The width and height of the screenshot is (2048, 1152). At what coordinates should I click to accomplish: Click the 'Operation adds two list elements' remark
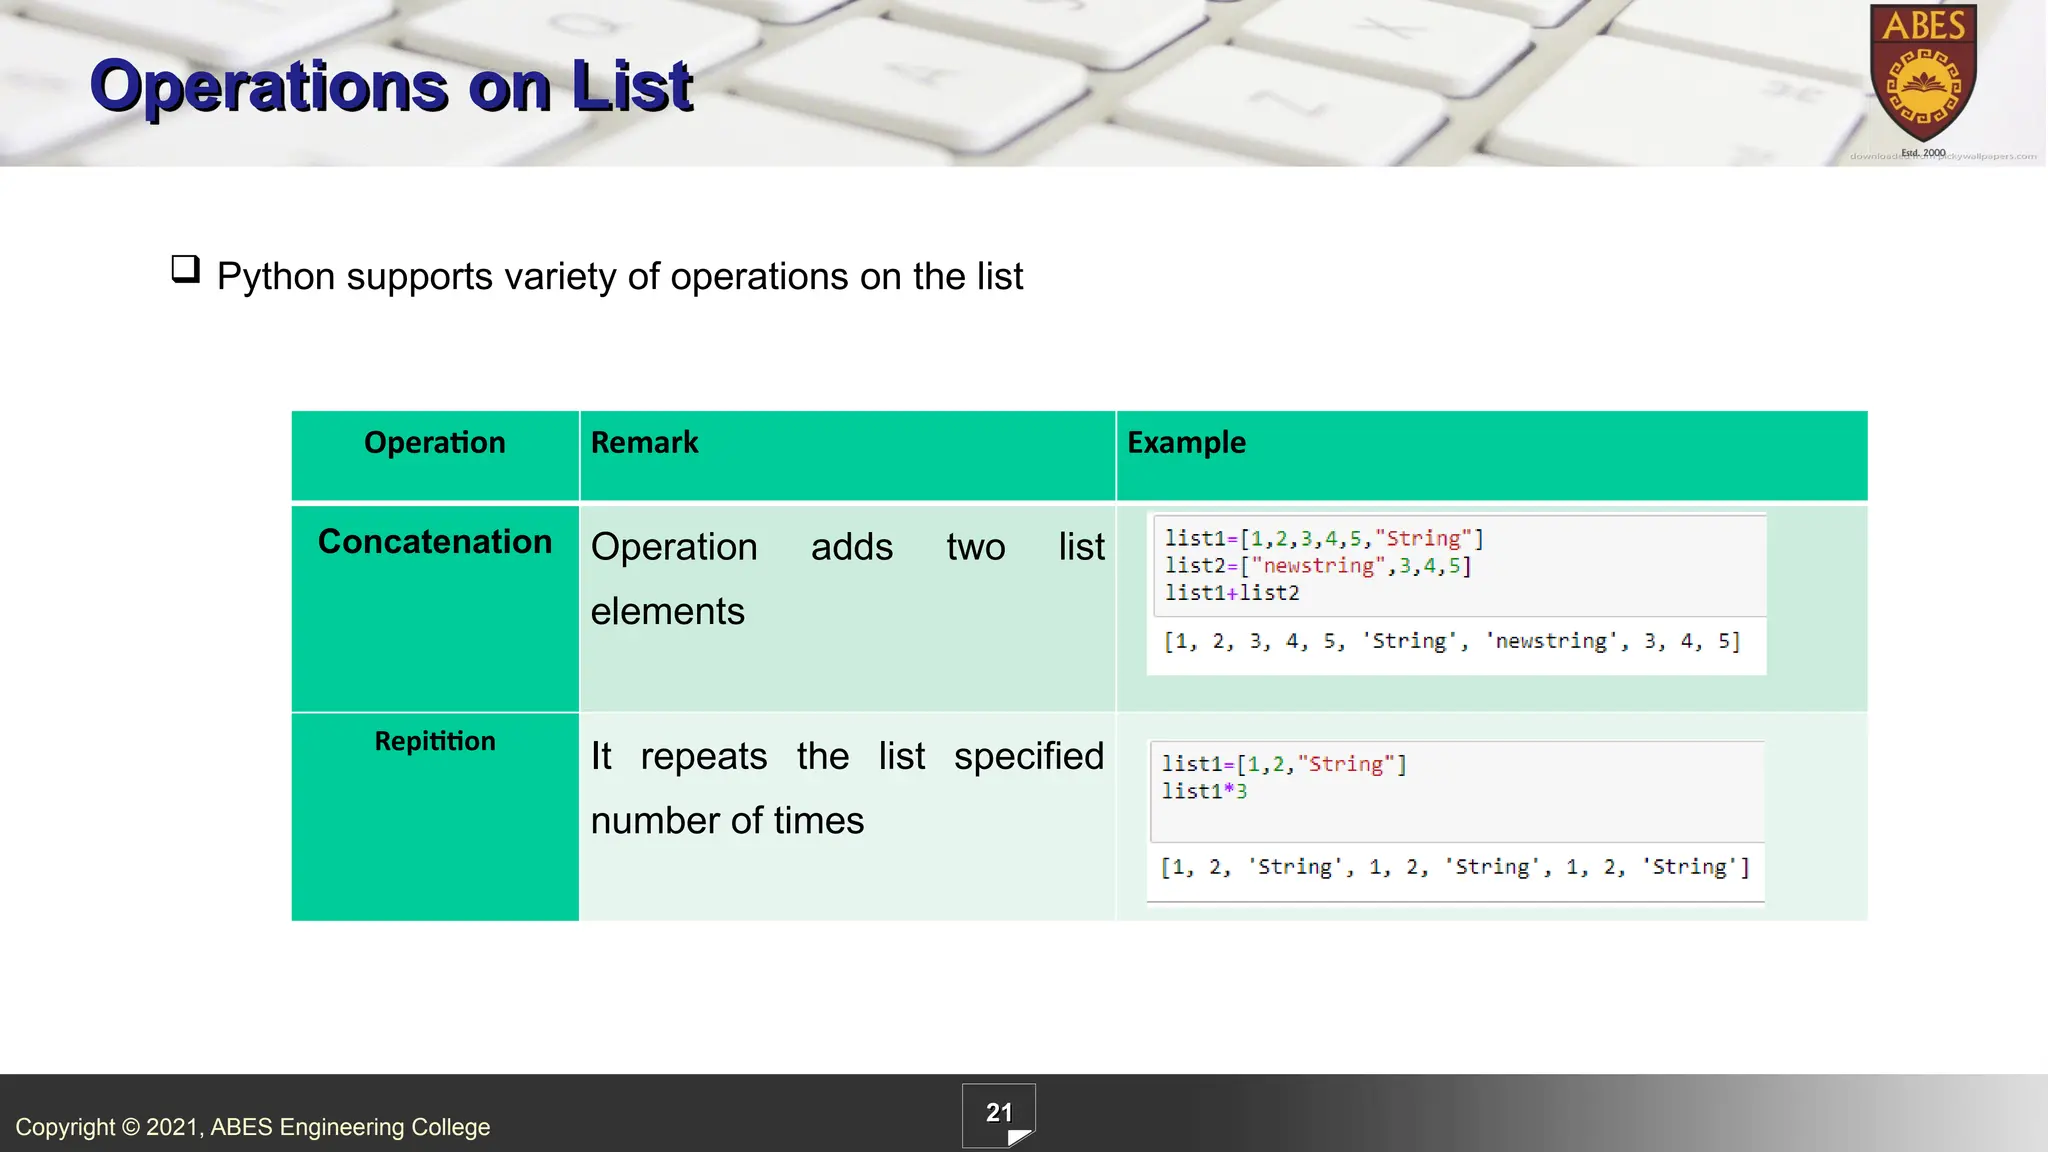847,578
